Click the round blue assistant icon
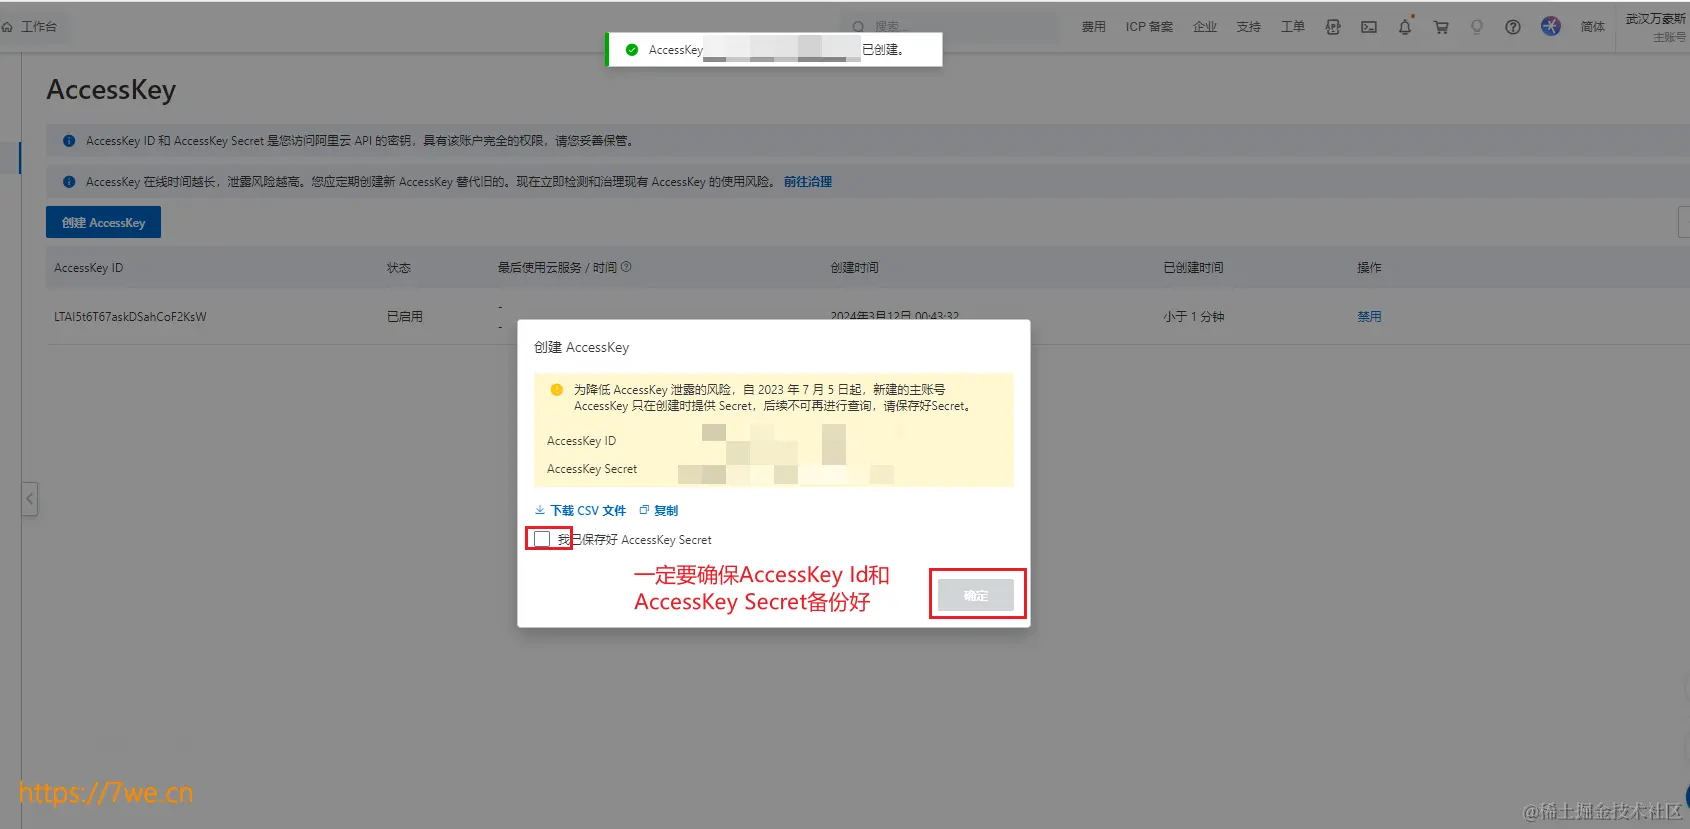 [x=1551, y=26]
